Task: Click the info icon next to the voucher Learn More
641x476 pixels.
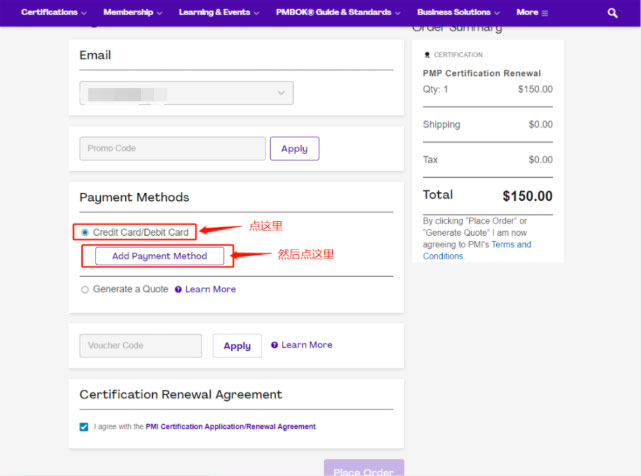Action: point(274,345)
